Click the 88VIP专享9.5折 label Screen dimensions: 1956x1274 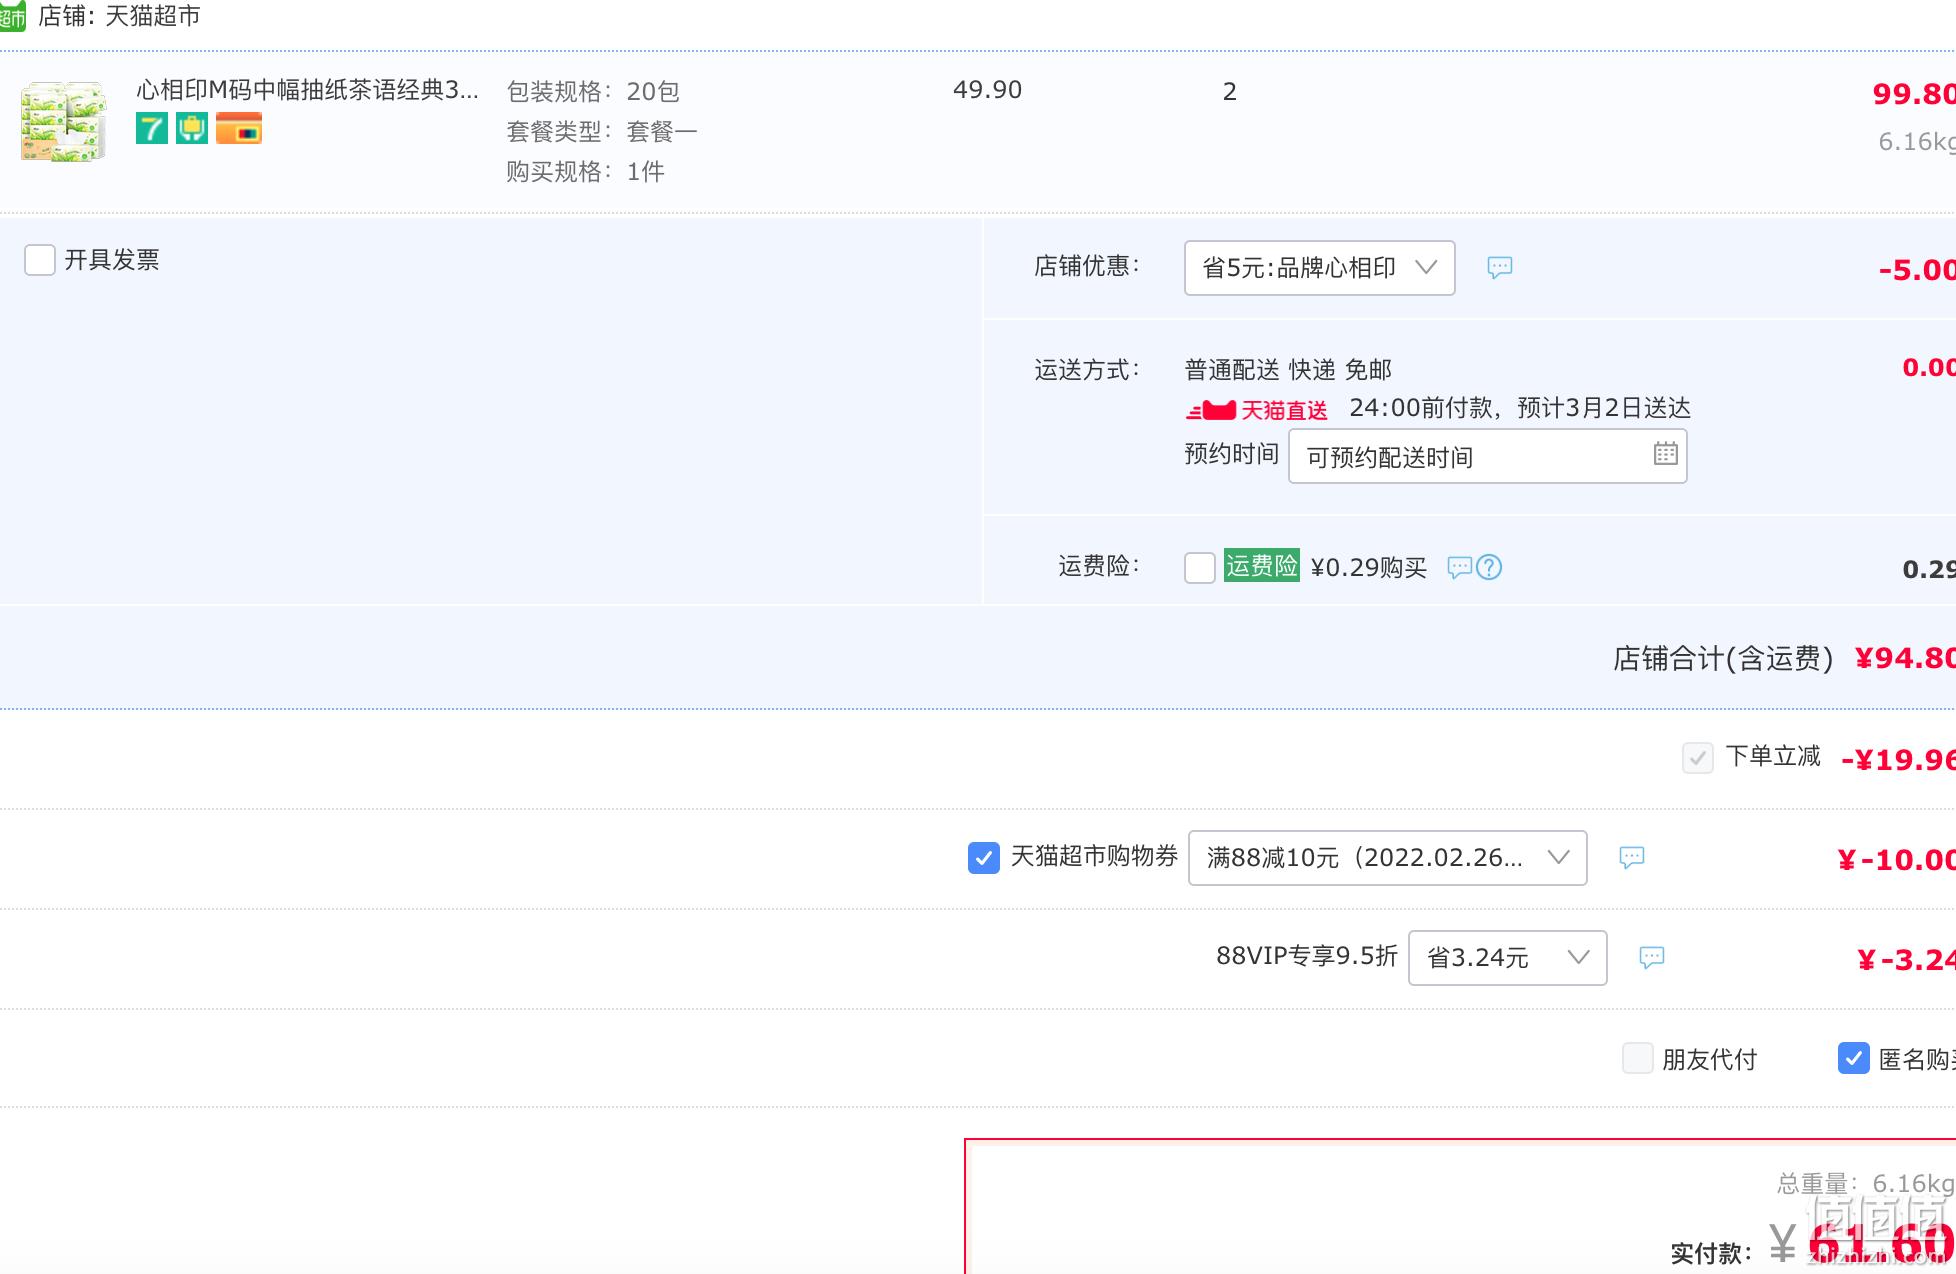(1306, 956)
